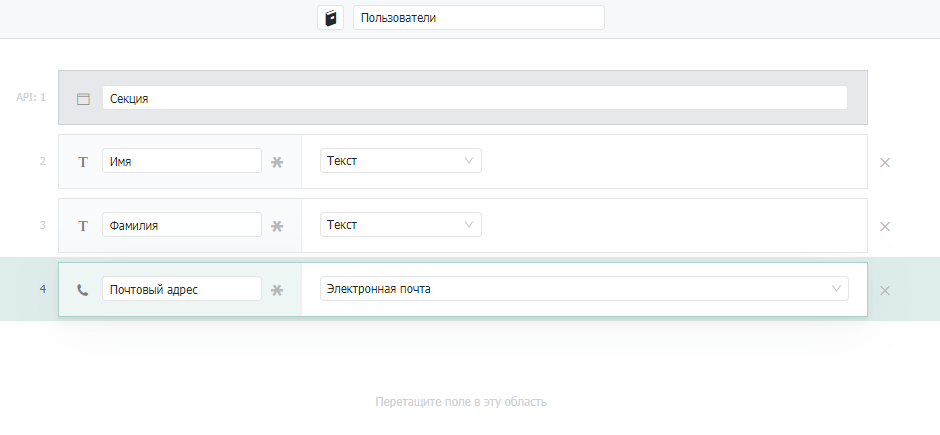Image resolution: width=940 pixels, height=435 pixels.
Task: Click the Перетащите поле drop area
Action: pyautogui.click(x=461, y=401)
